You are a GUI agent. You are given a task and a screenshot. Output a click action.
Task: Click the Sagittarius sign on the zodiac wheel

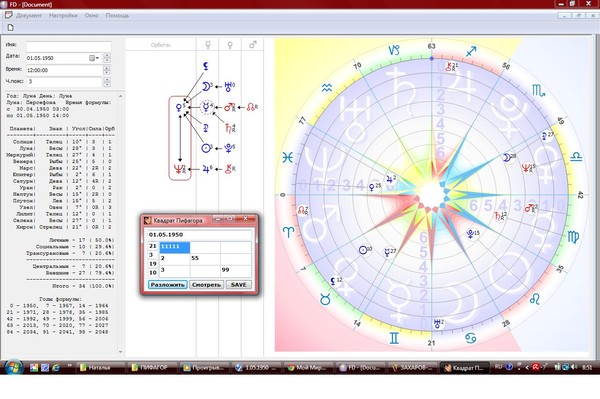[x=471, y=51]
